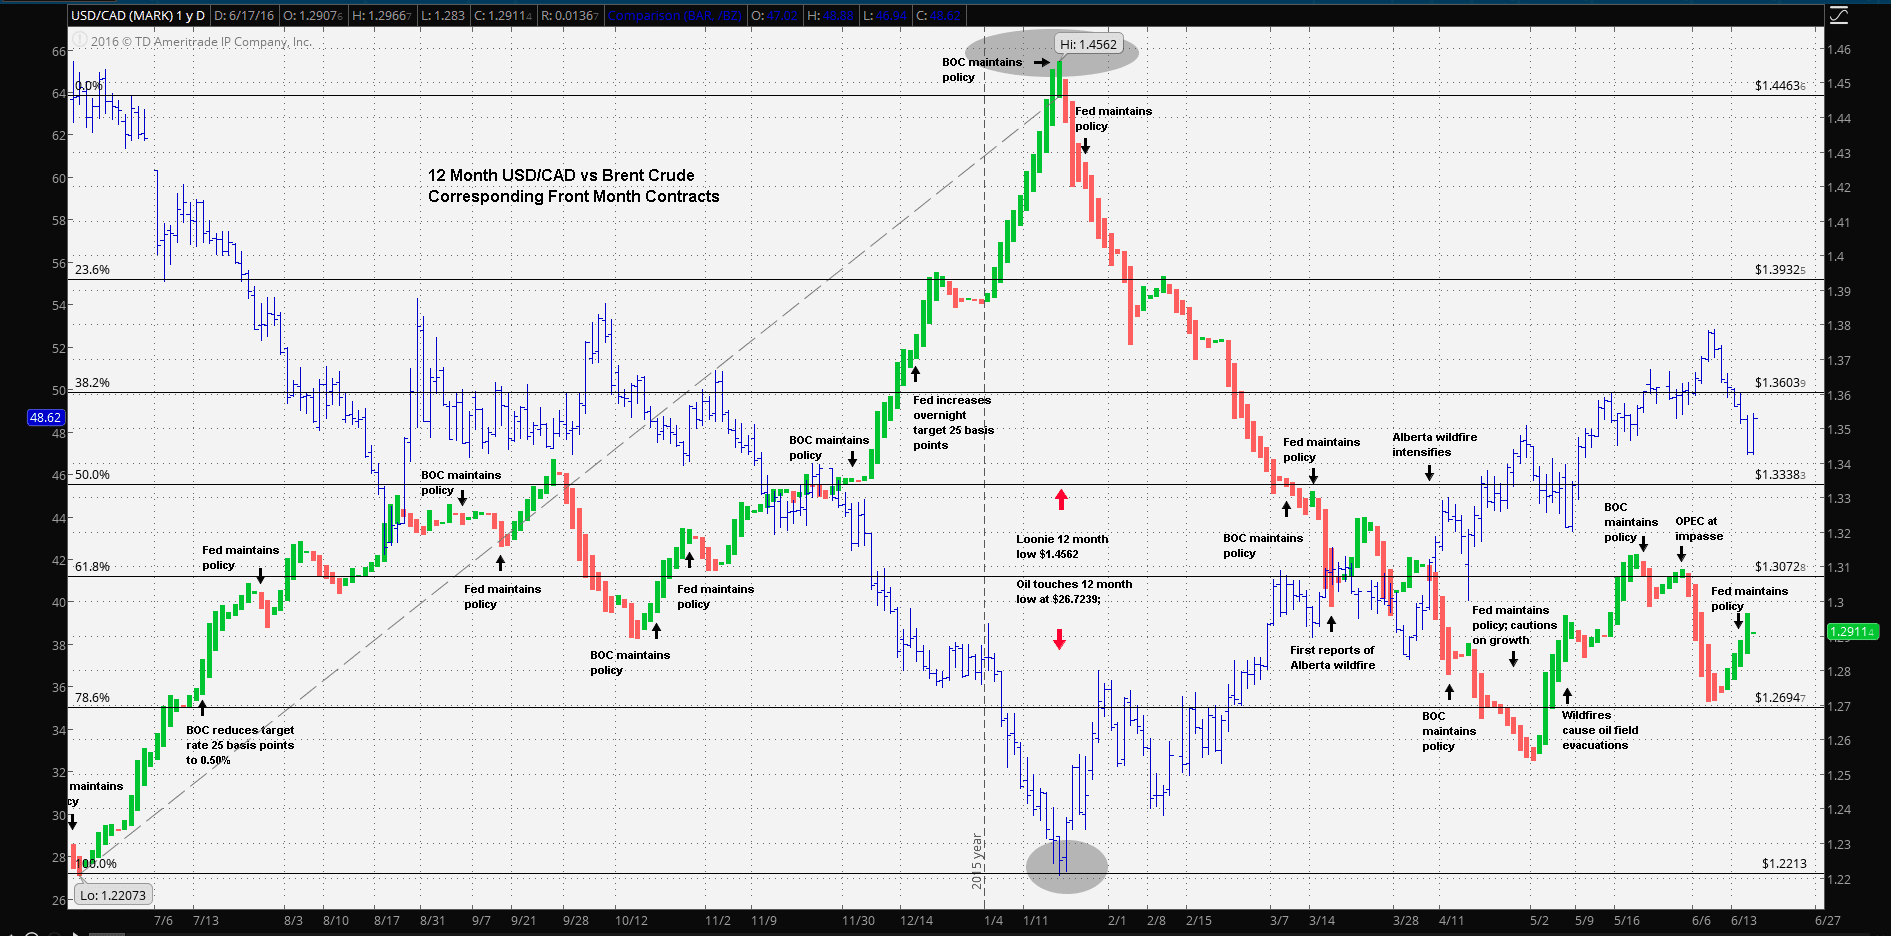Click the 50.0% Fibonacci level label
The width and height of the screenshot is (1891, 936).
[92, 475]
